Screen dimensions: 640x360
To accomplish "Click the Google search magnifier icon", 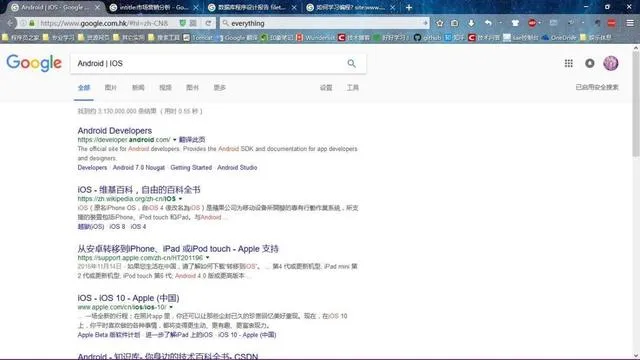I will tap(351, 63).
